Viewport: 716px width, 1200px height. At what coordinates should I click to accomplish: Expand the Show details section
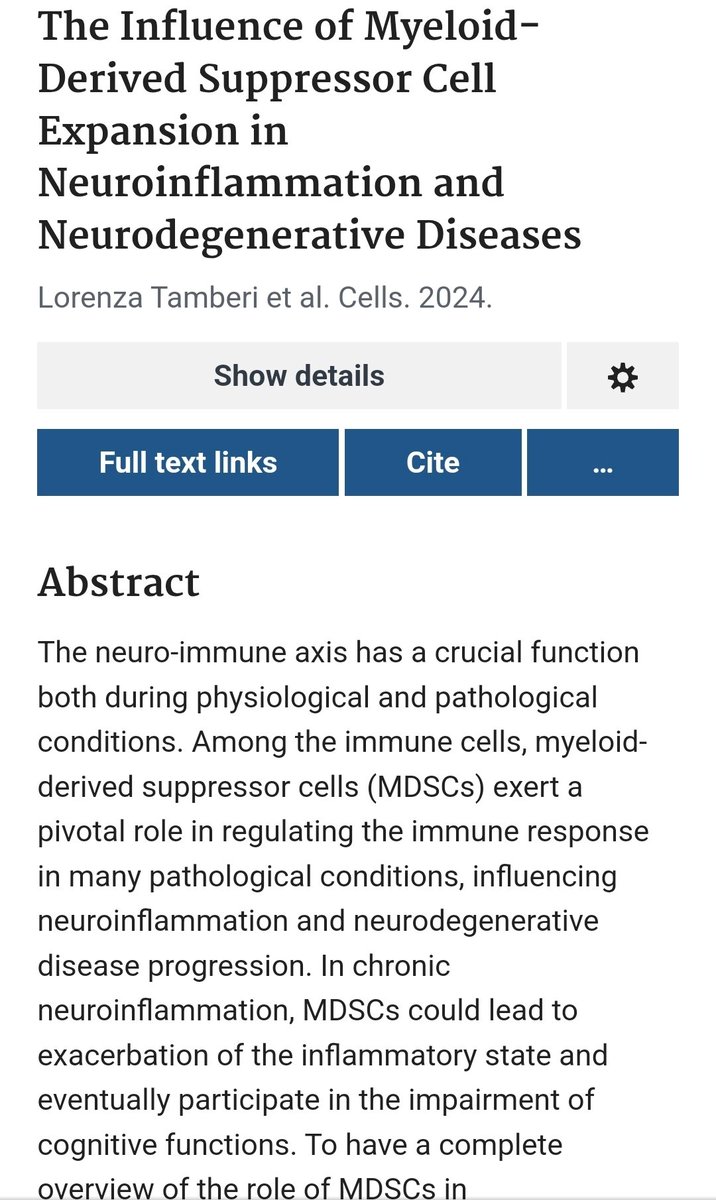click(x=298, y=376)
